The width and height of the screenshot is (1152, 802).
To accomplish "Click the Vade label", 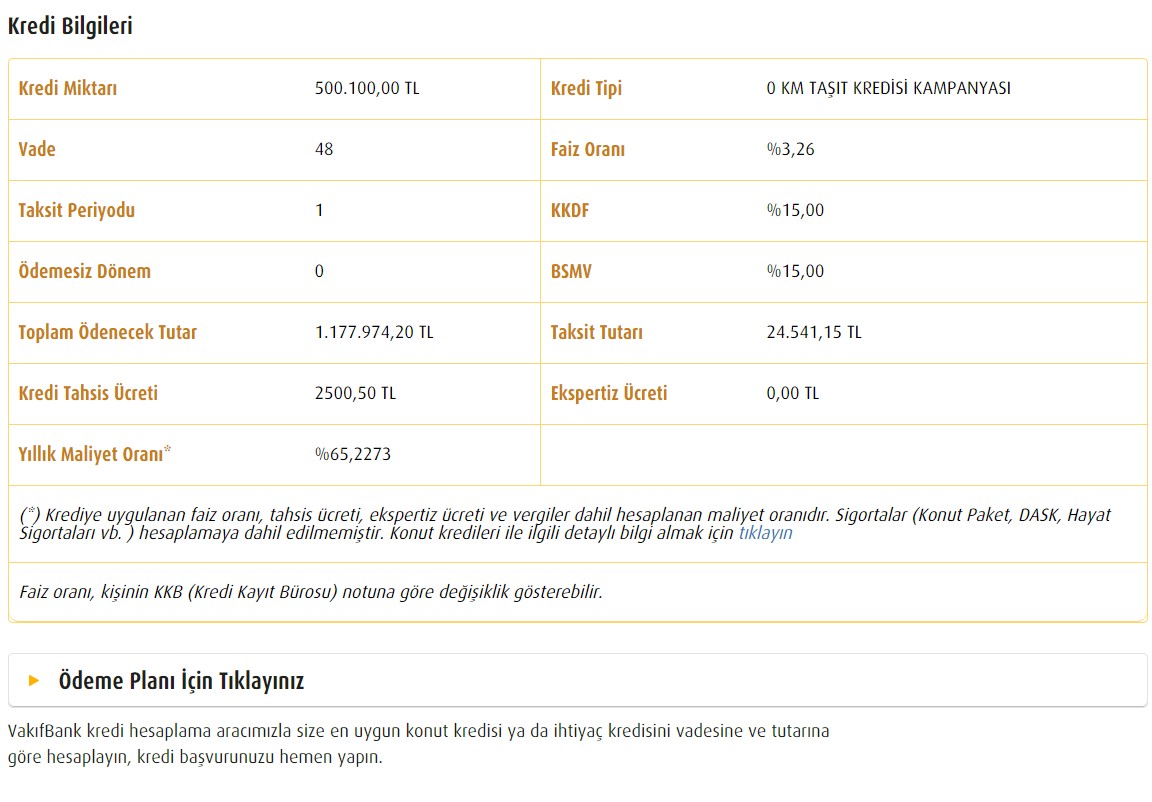I will tap(37, 149).
